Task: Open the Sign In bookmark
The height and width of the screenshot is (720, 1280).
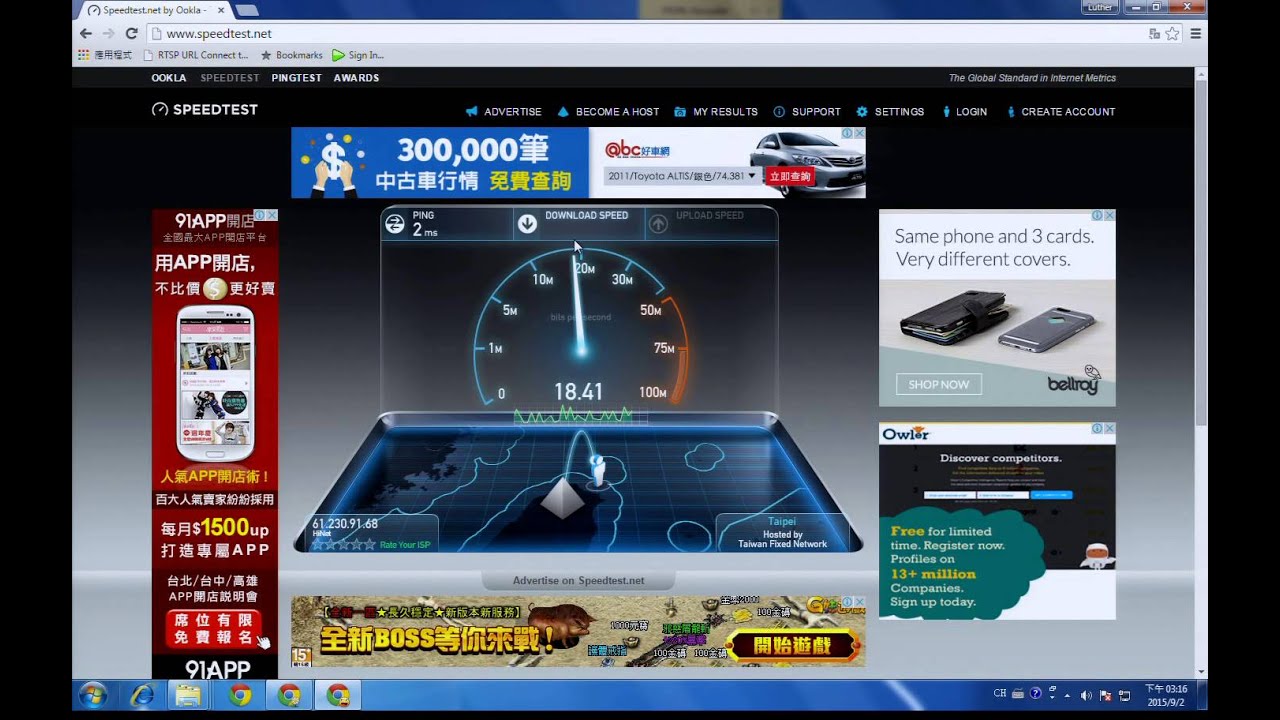Action: (357, 55)
